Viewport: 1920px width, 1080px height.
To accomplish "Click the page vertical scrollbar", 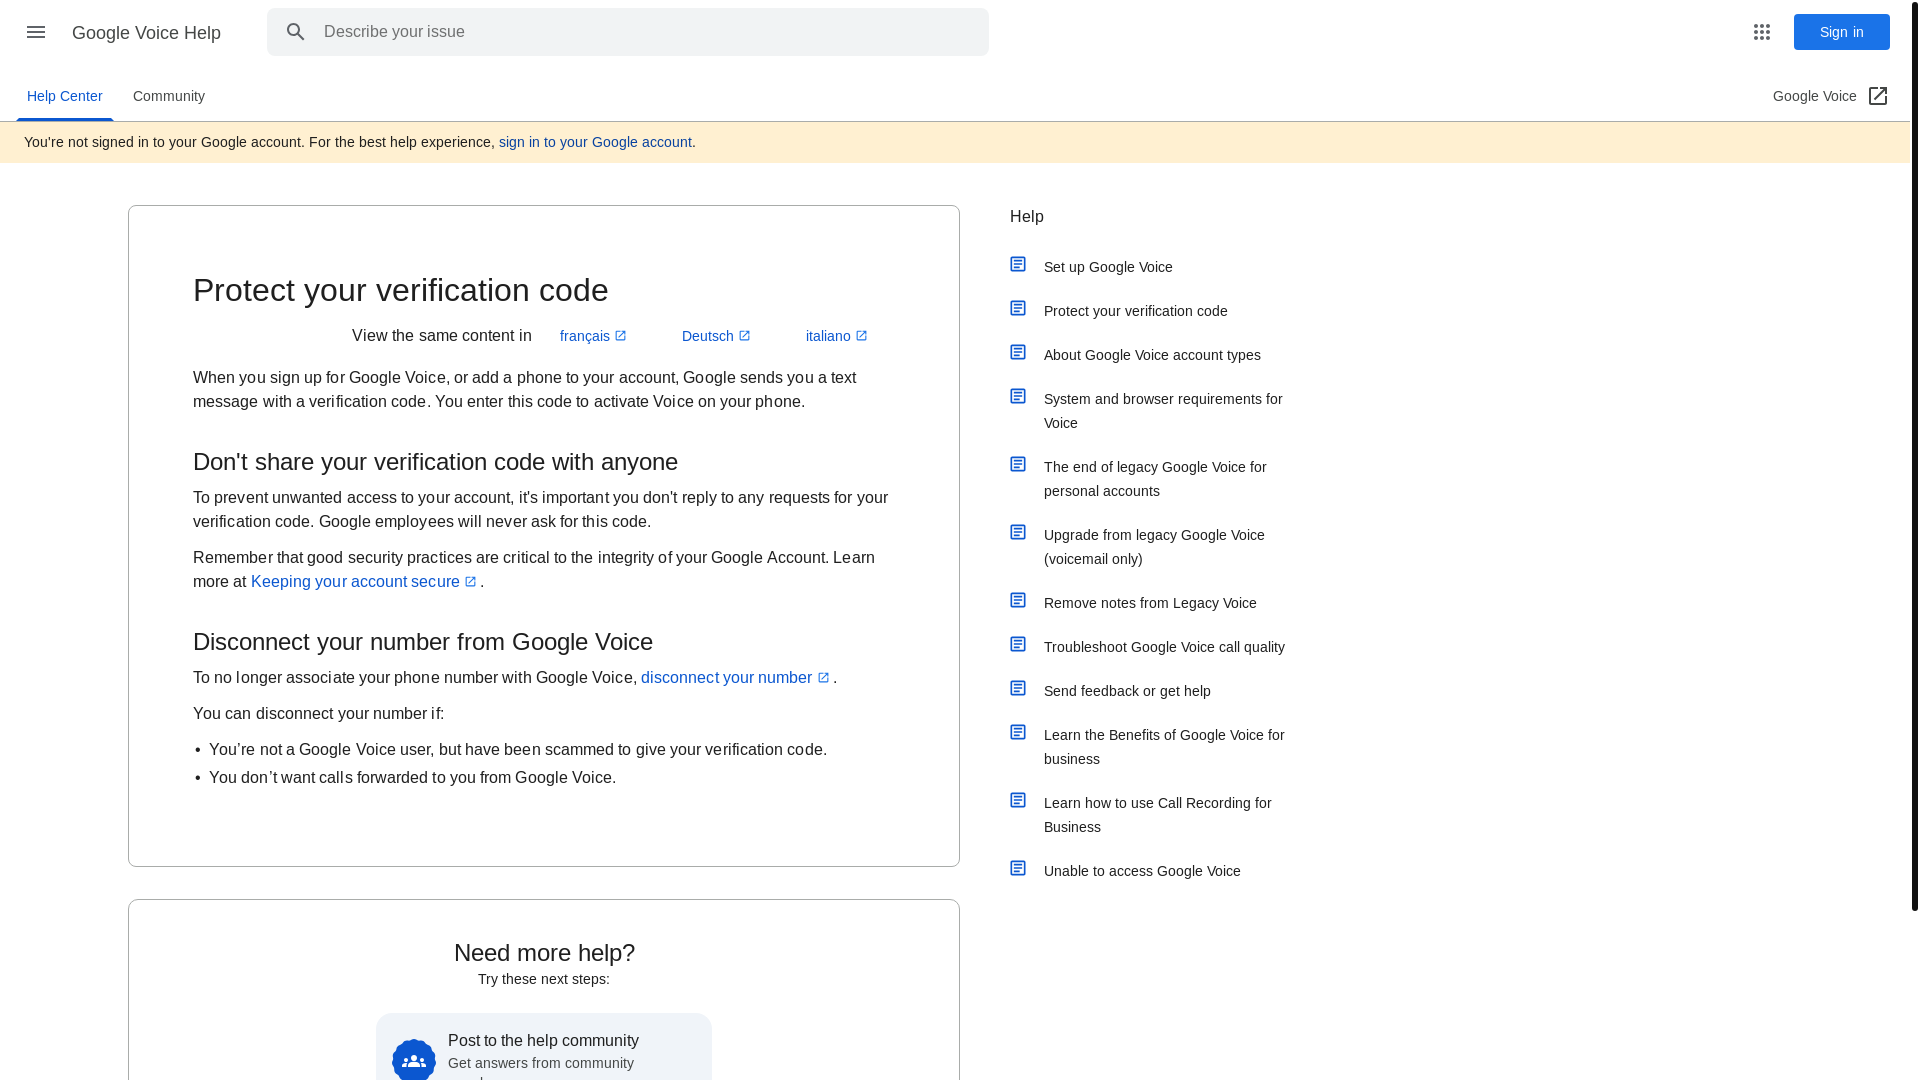I will (x=1915, y=455).
